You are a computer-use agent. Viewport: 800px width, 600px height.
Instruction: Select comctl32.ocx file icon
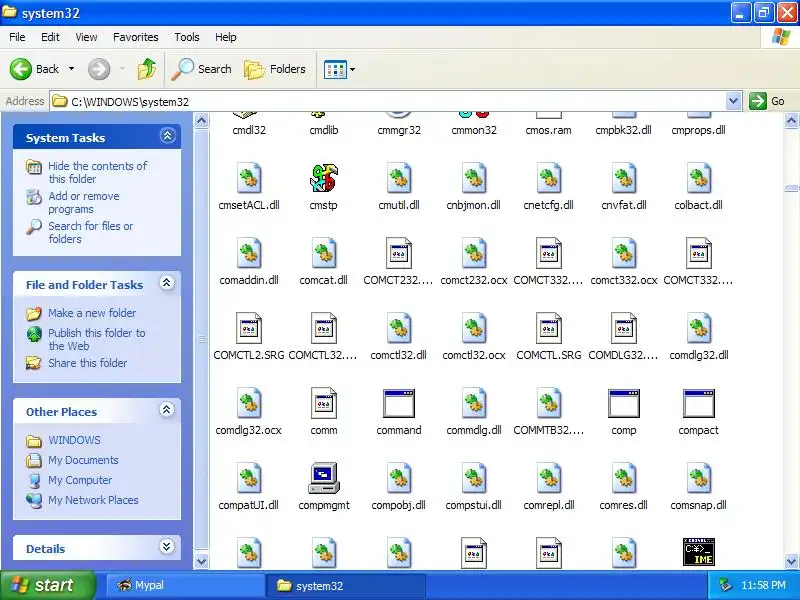[473, 328]
